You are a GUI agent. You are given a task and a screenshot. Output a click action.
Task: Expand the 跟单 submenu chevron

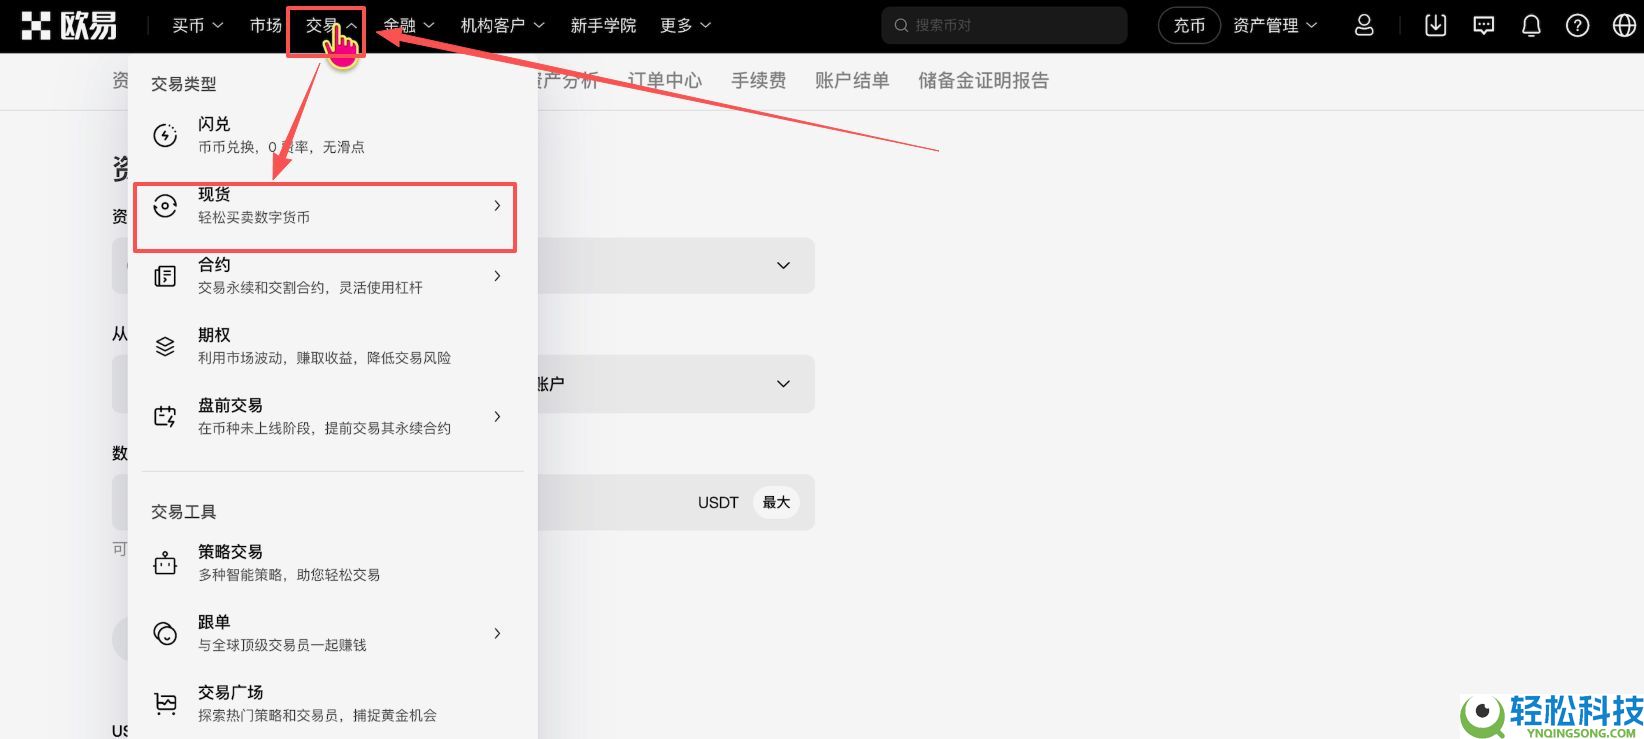click(x=497, y=633)
